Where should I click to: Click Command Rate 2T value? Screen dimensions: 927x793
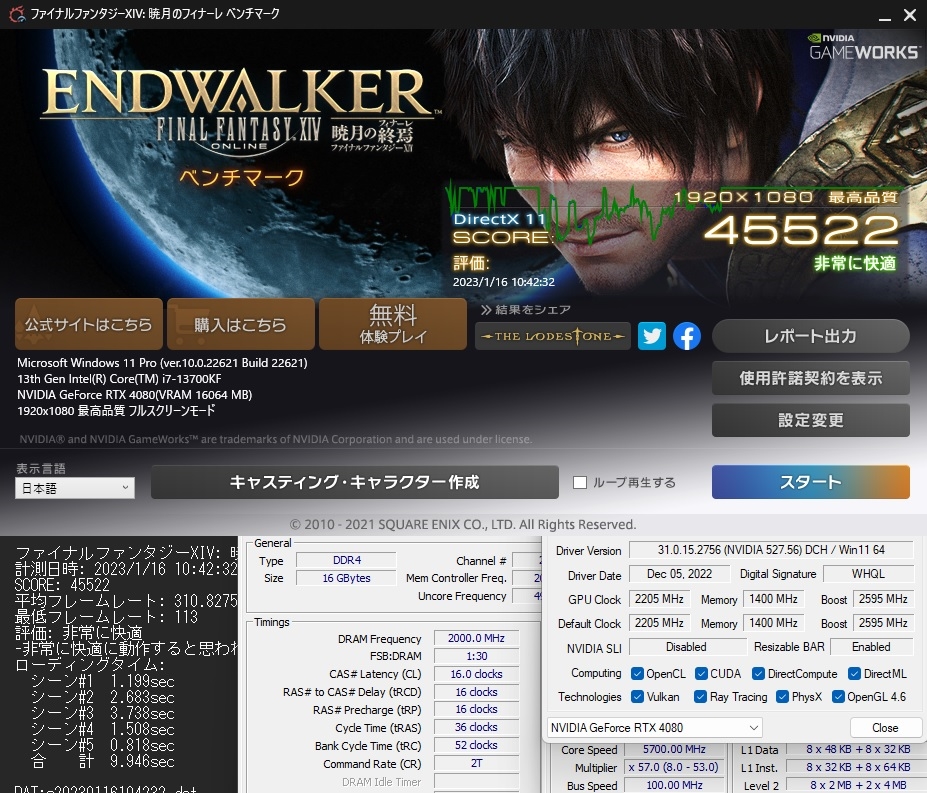click(x=476, y=763)
